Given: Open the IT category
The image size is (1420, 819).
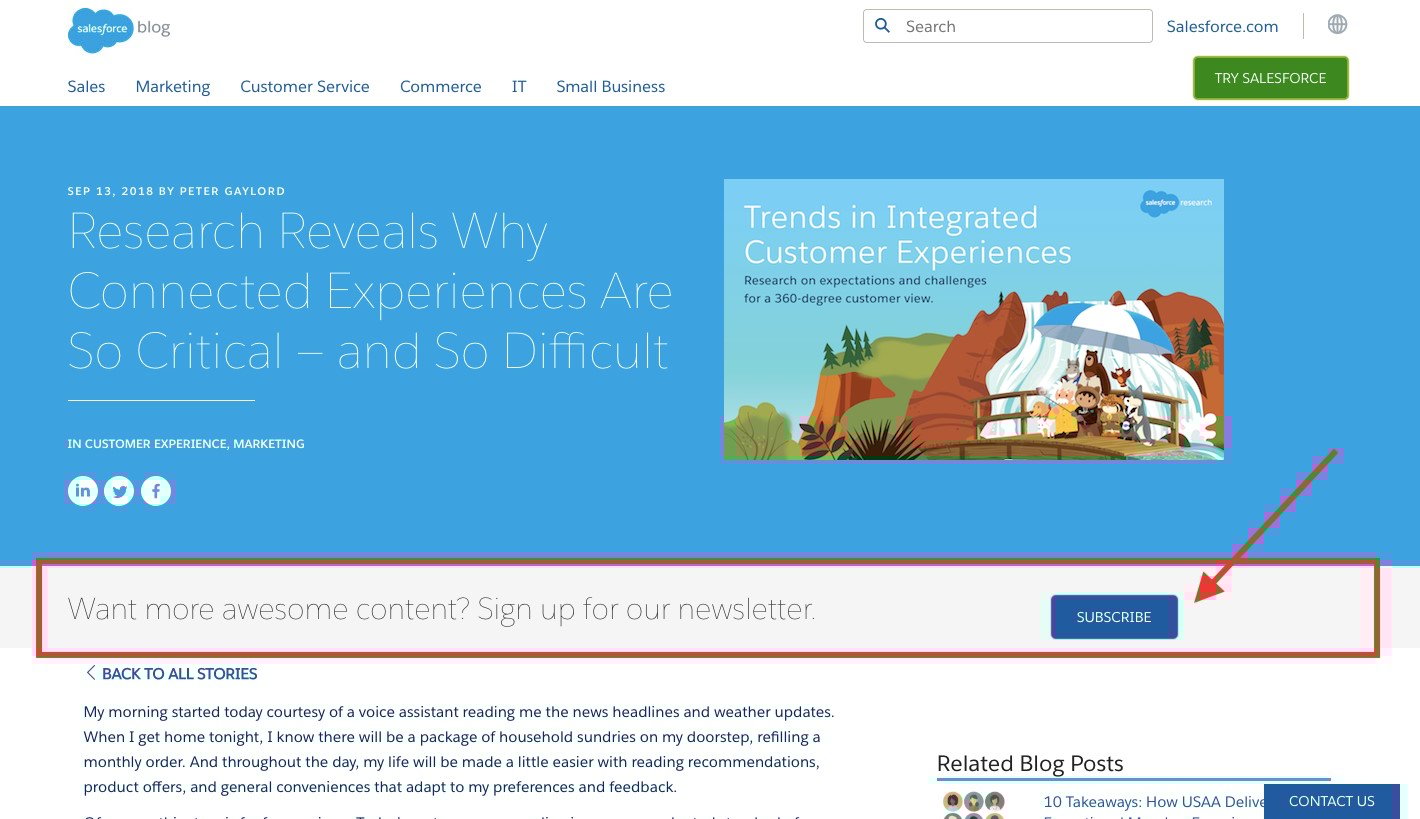Looking at the screenshot, I should 519,87.
